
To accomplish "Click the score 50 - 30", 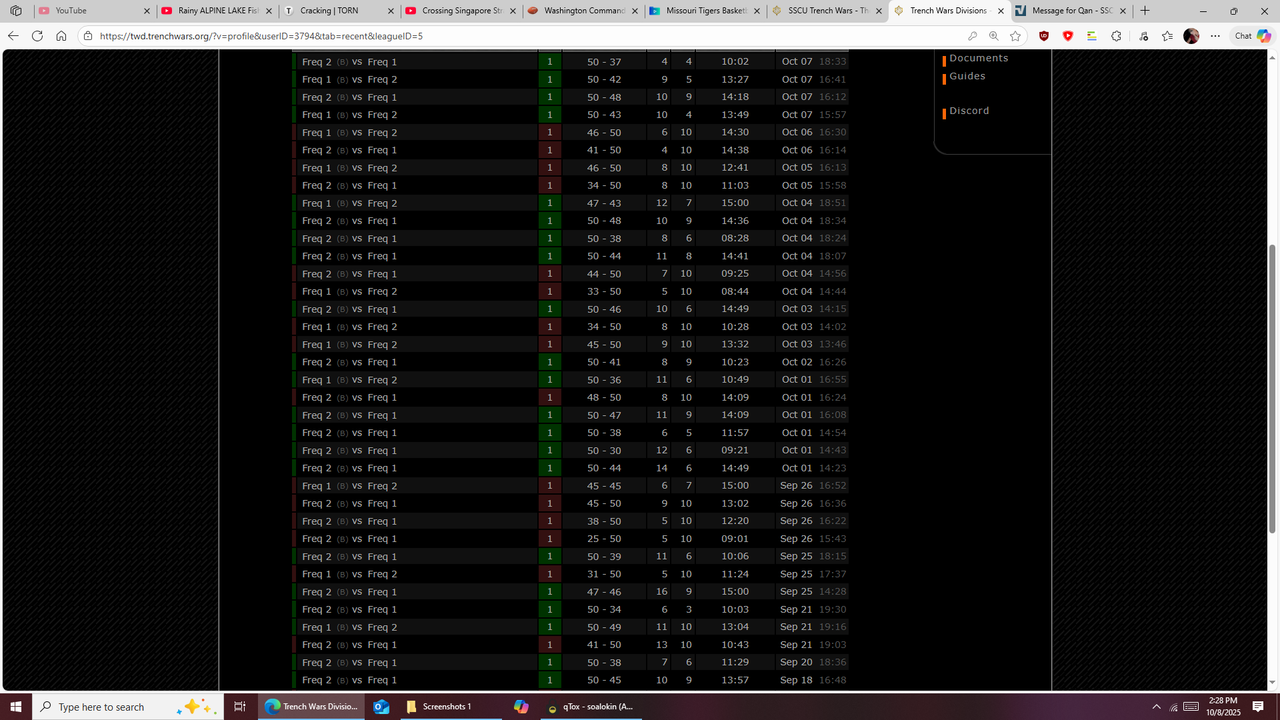I will (x=604, y=450).
